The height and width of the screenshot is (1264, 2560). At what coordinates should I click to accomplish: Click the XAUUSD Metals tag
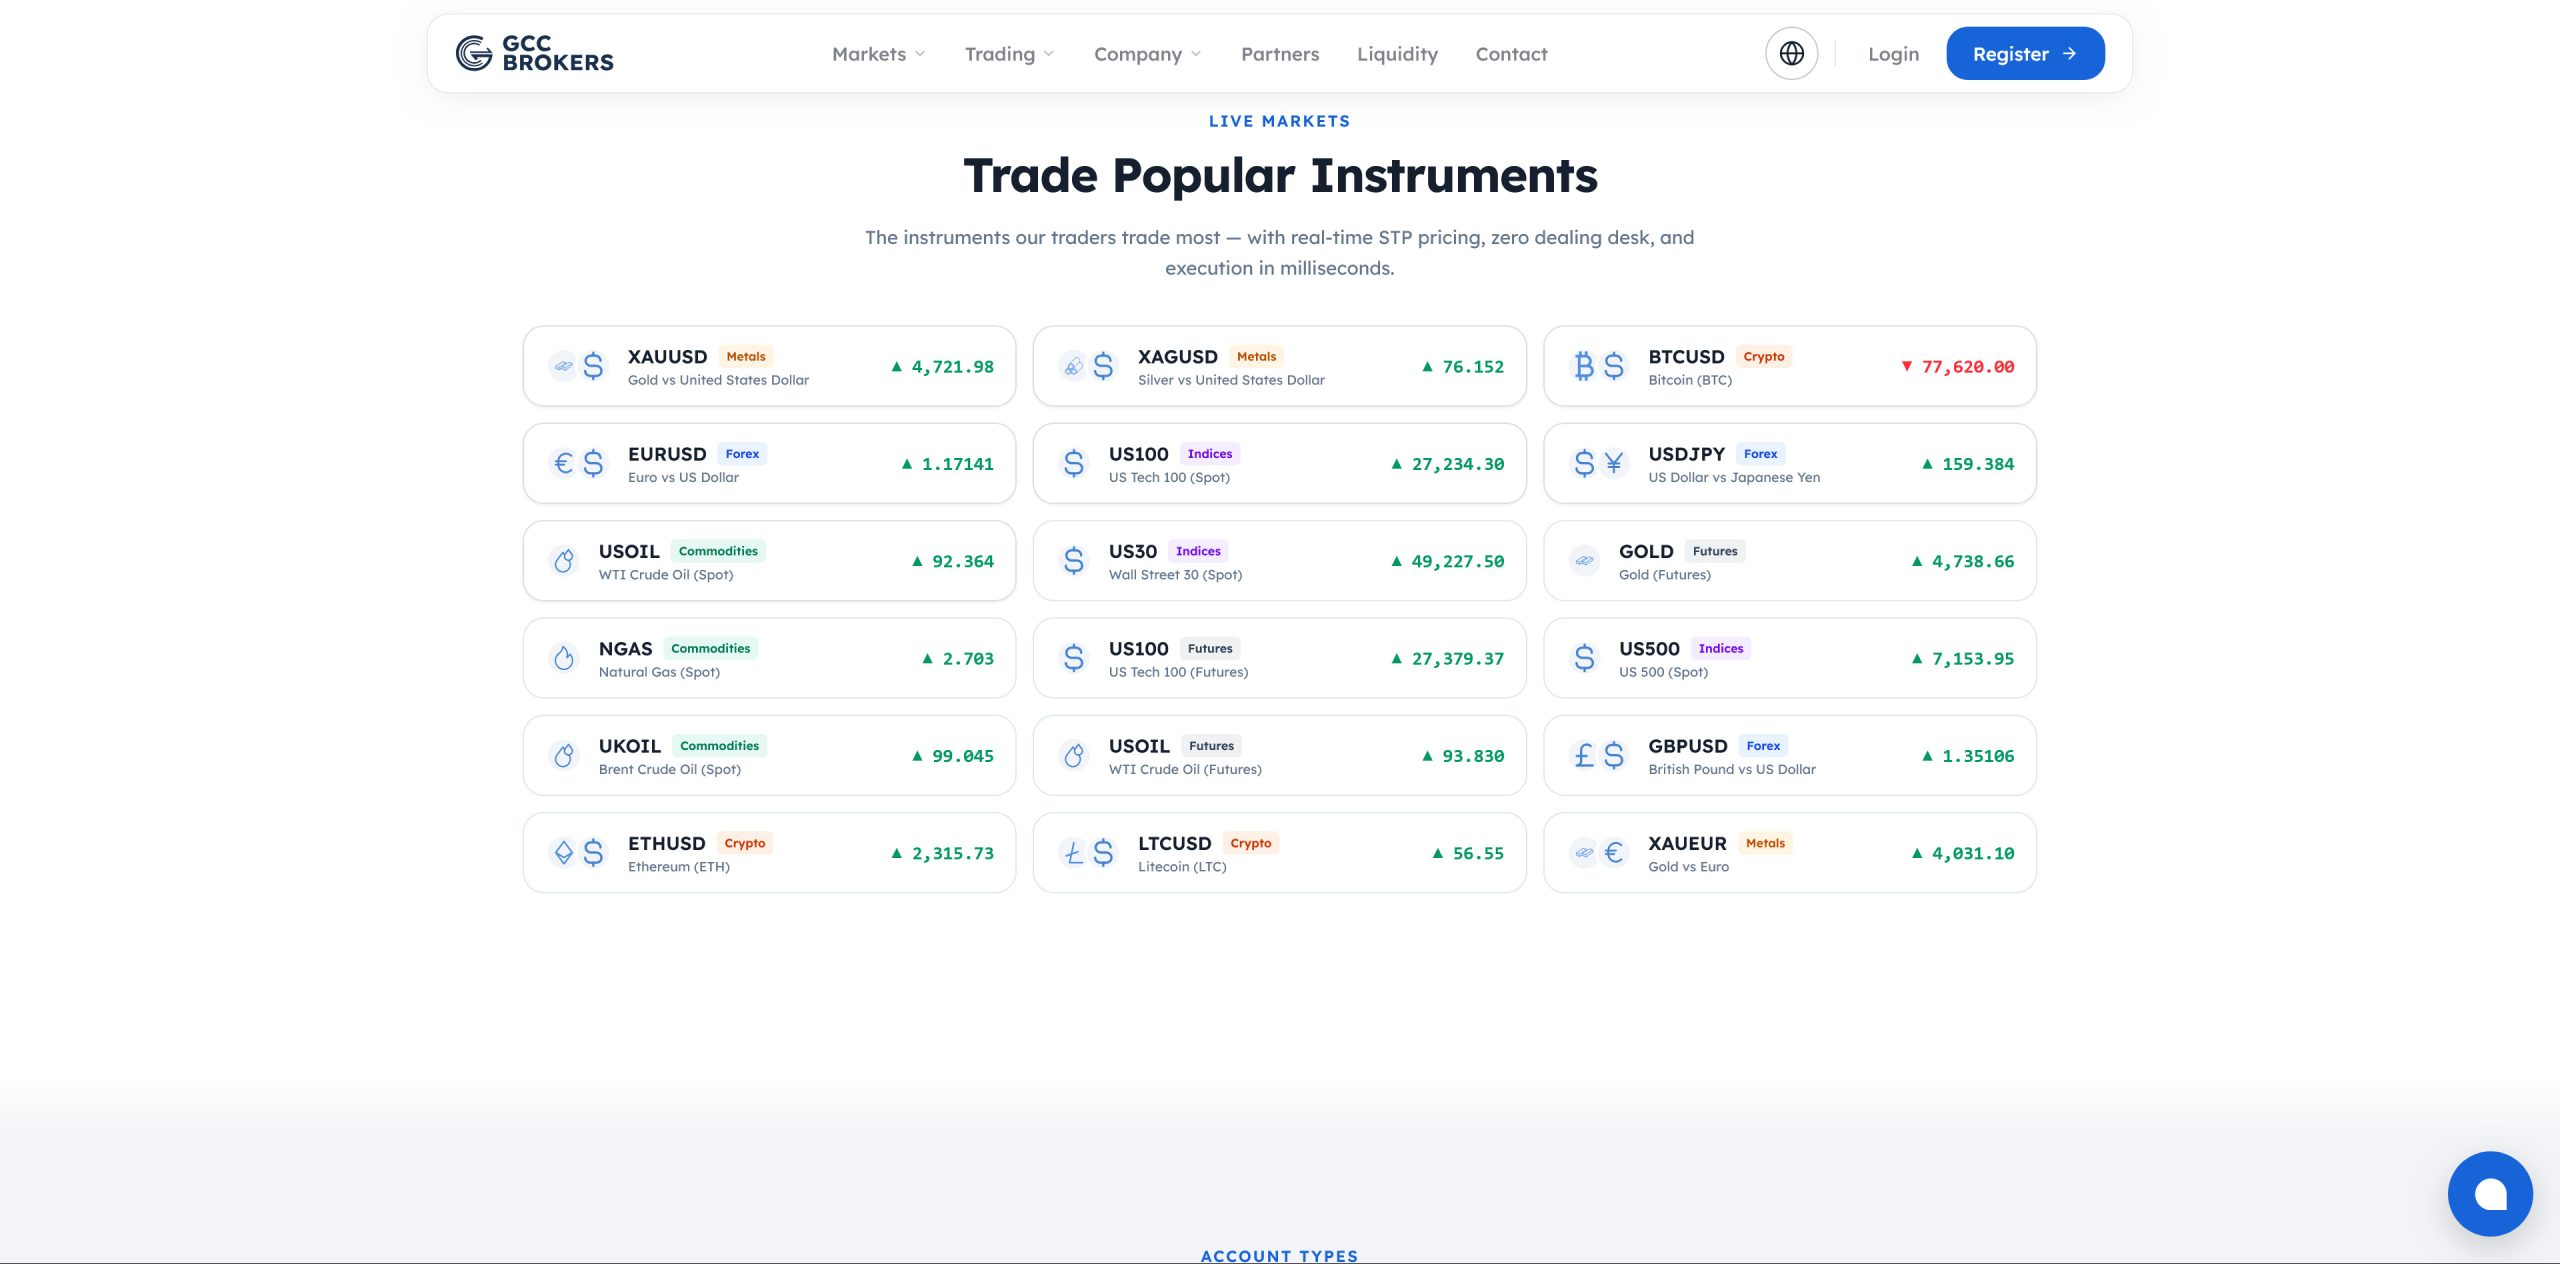coord(746,357)
